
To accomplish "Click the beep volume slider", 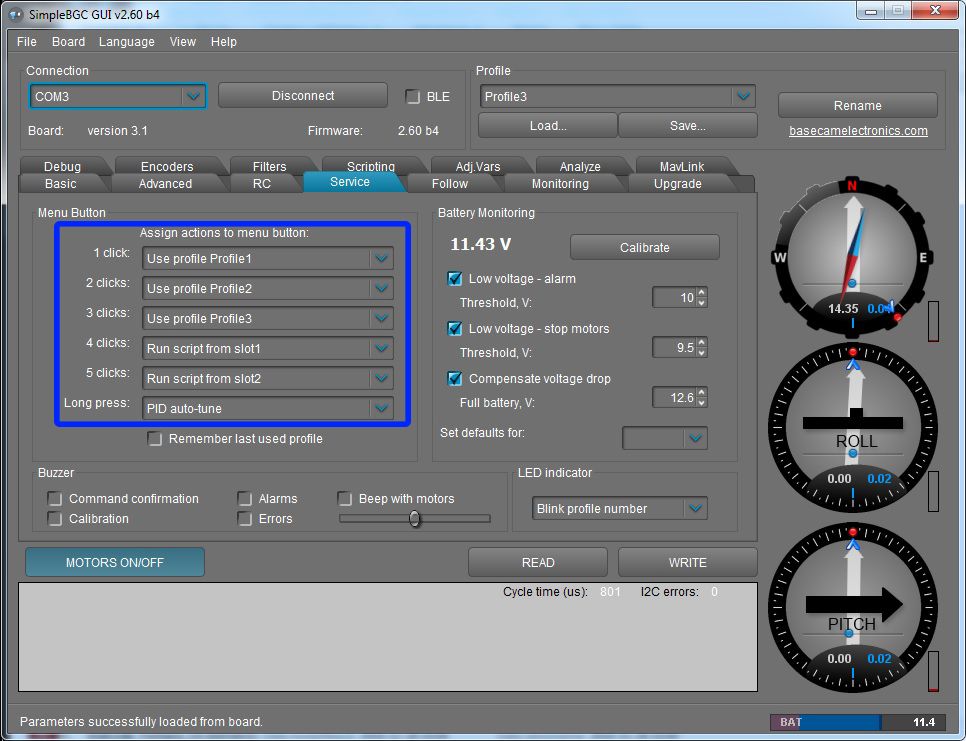I will click(x=415, y=519).
